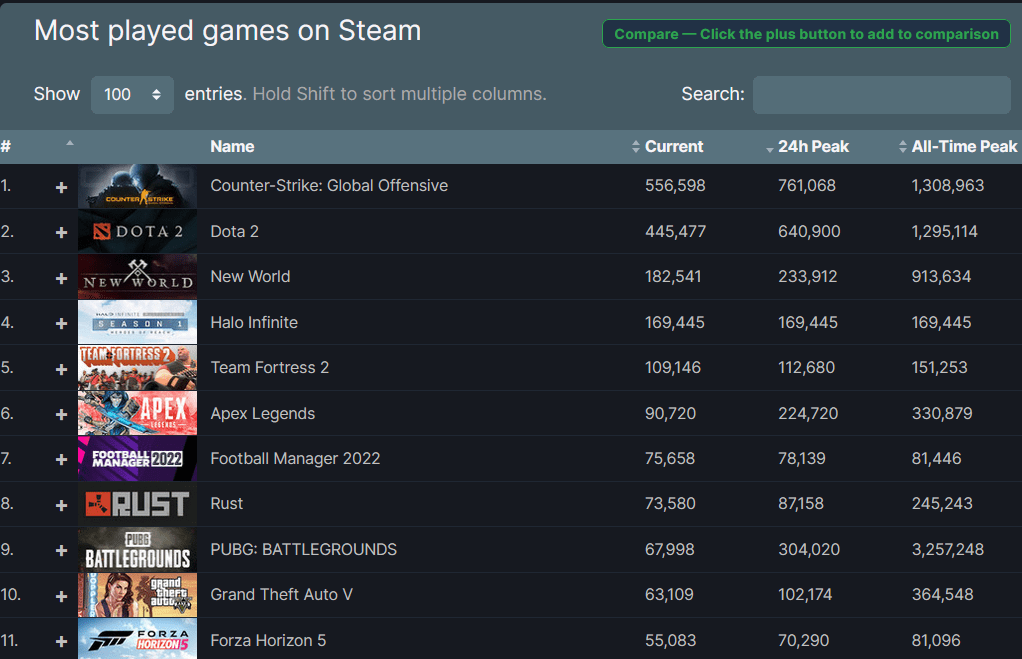Click the Apex Legends logo thumbnail
Screen dimensions: 1022x659
click(137, 412)
